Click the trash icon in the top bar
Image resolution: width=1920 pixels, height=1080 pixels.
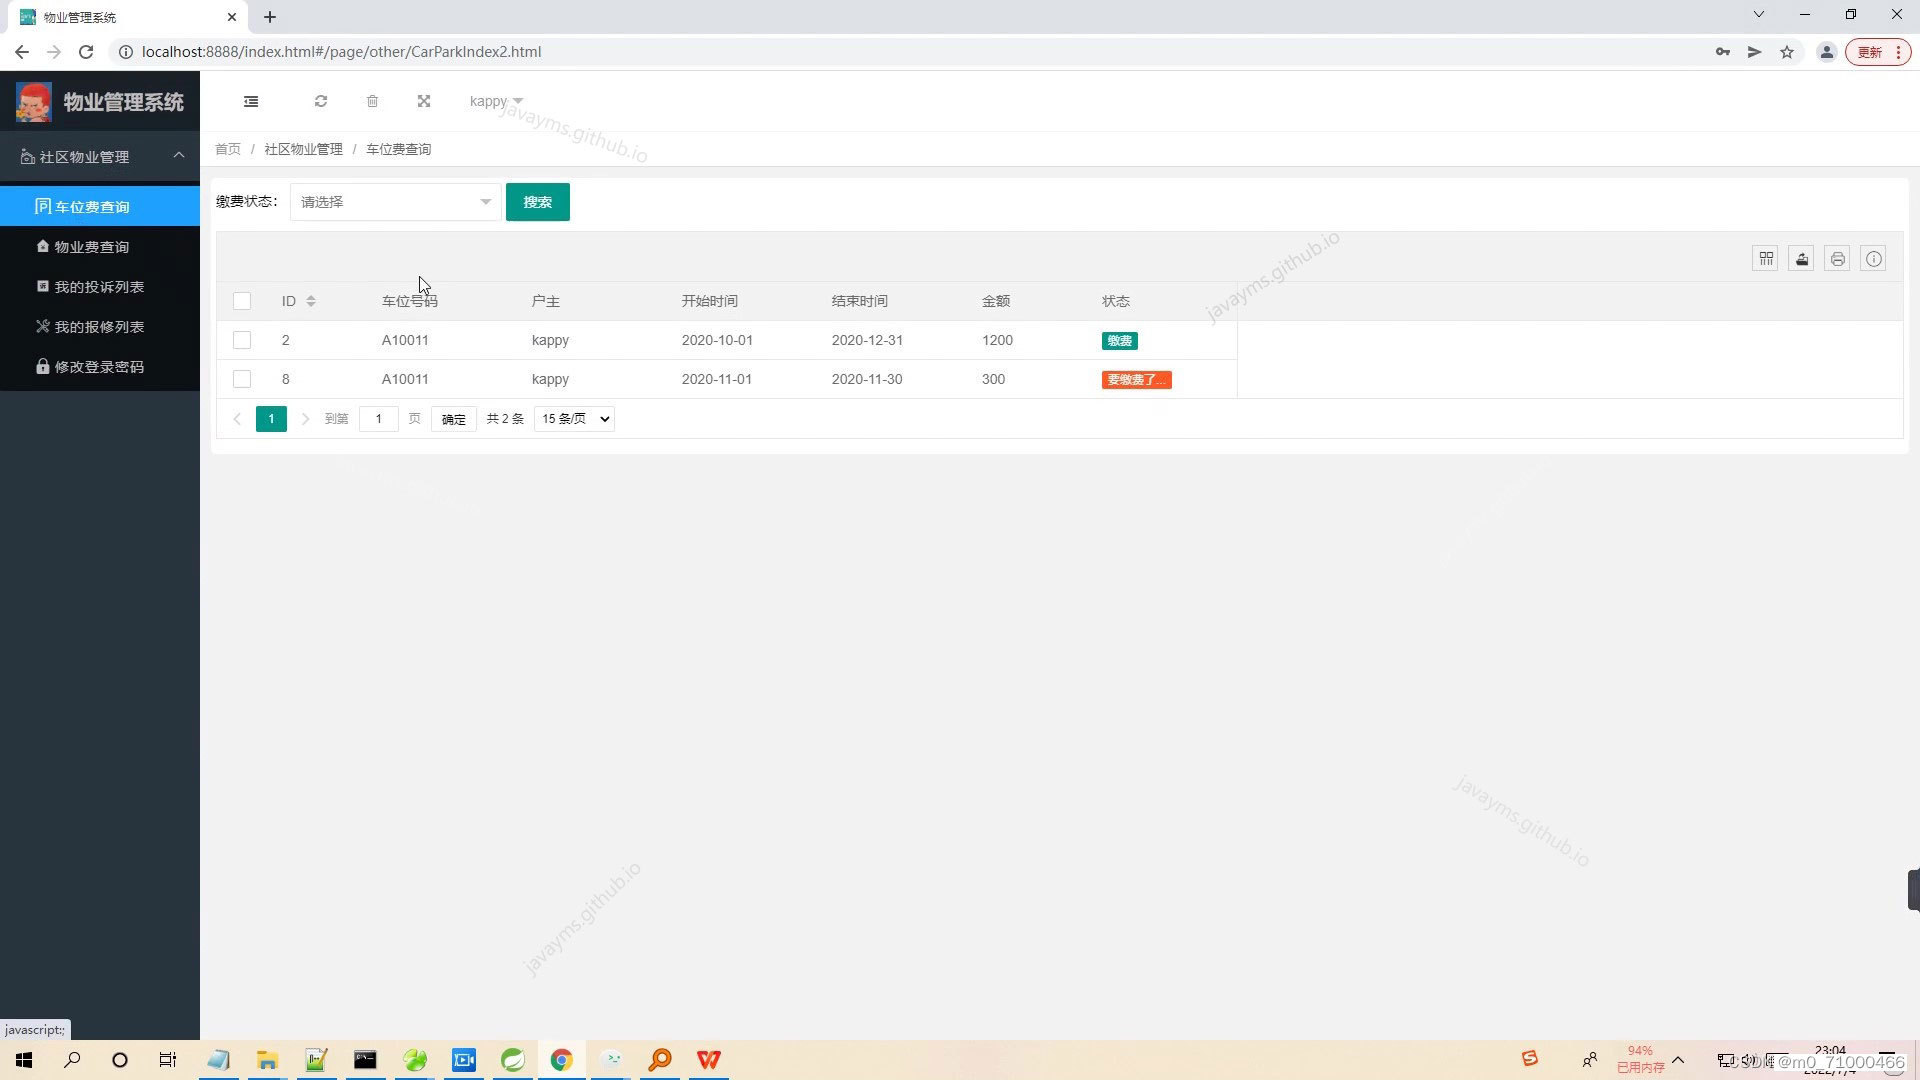coord(372,101)
